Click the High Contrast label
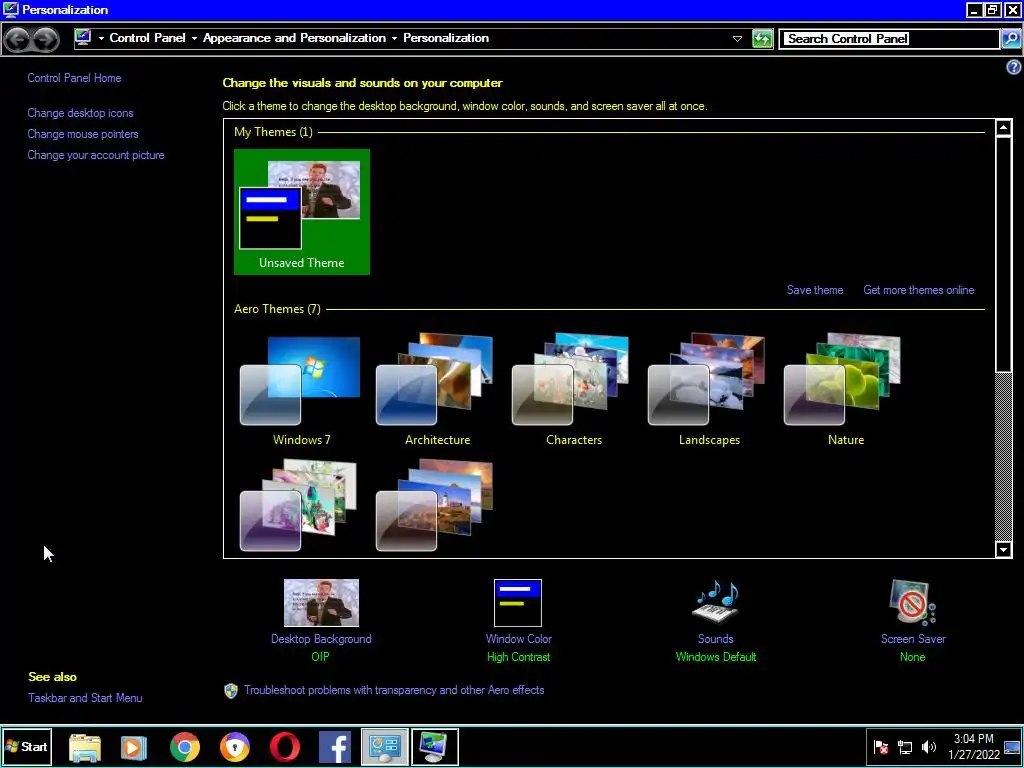 [519, 657]
